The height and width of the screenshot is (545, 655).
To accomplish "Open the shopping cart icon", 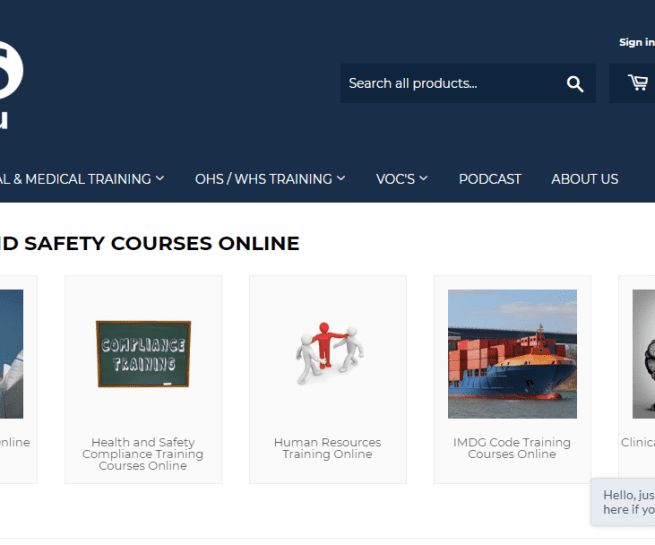I will [x=637, y=83].
